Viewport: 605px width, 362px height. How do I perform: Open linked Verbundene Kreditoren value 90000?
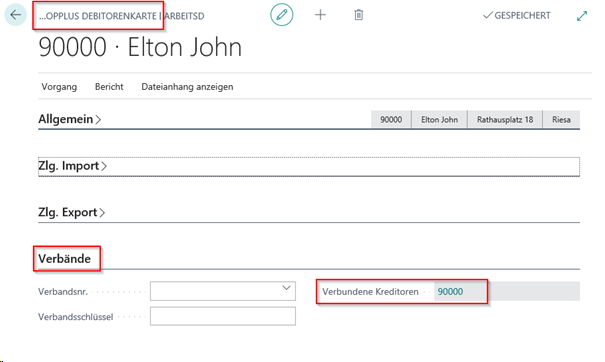point(450,292)
